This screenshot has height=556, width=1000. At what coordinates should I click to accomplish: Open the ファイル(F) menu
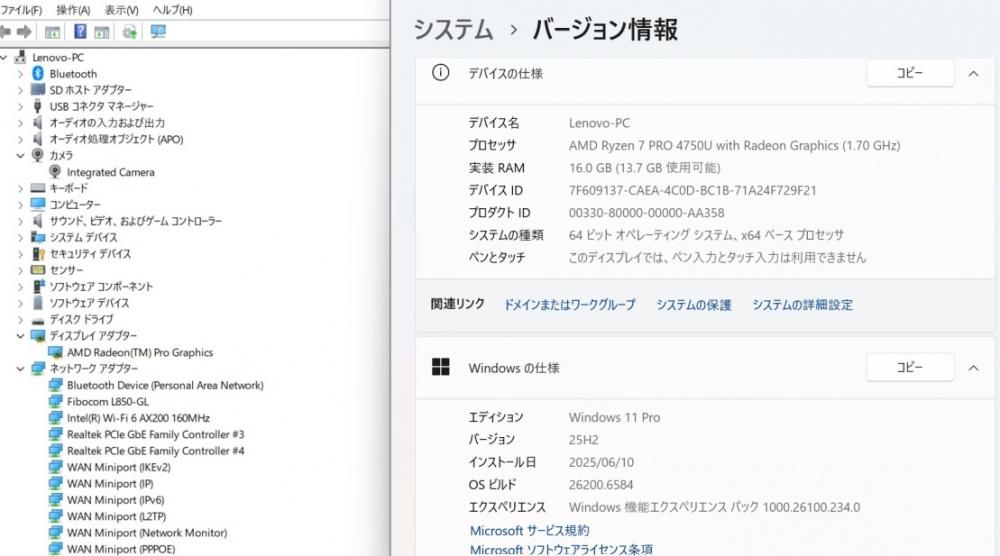(21, 10)
